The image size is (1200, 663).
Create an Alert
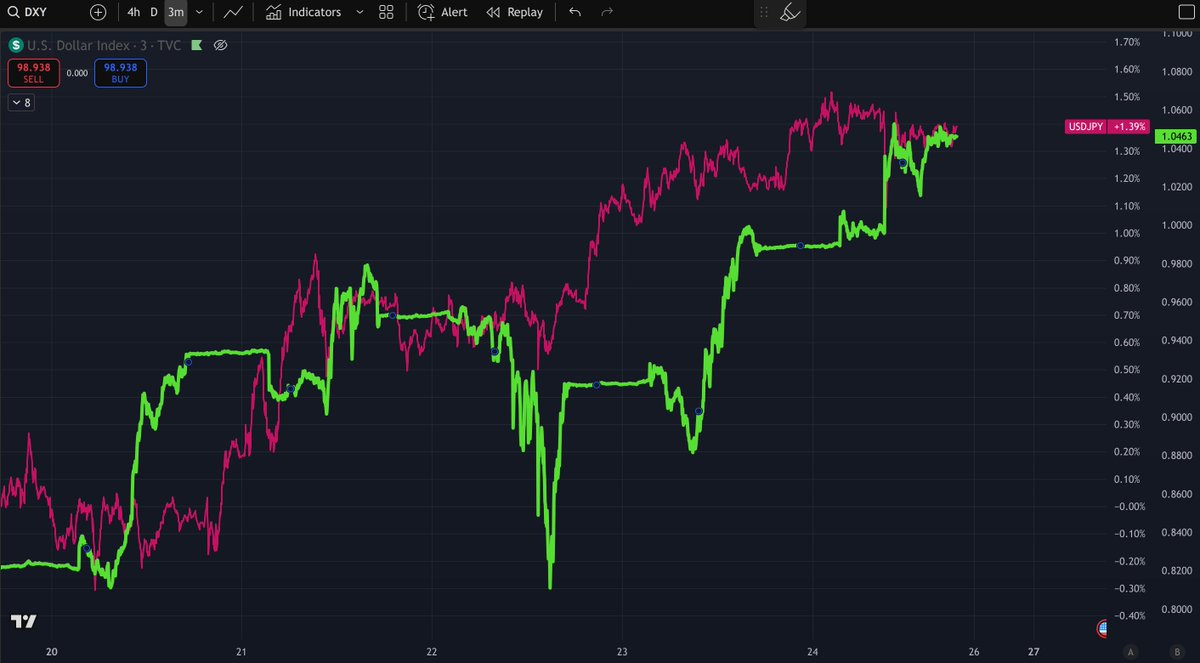(442, 12)
